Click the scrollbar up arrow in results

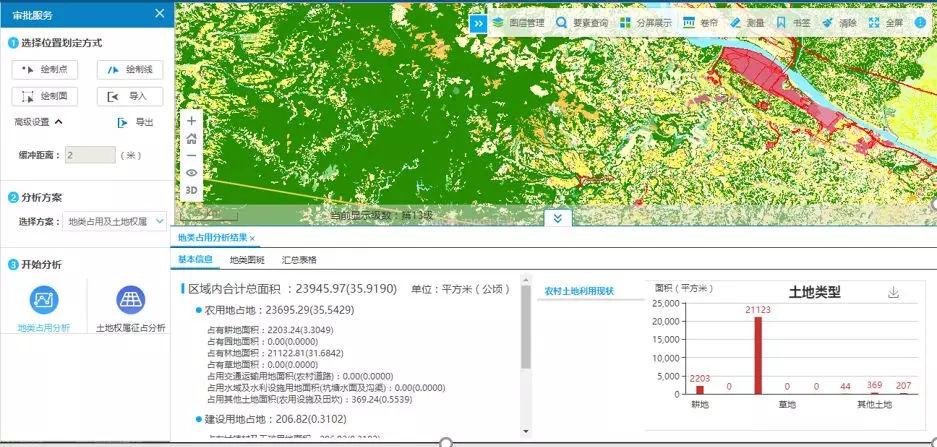click(x=526, y=278)
